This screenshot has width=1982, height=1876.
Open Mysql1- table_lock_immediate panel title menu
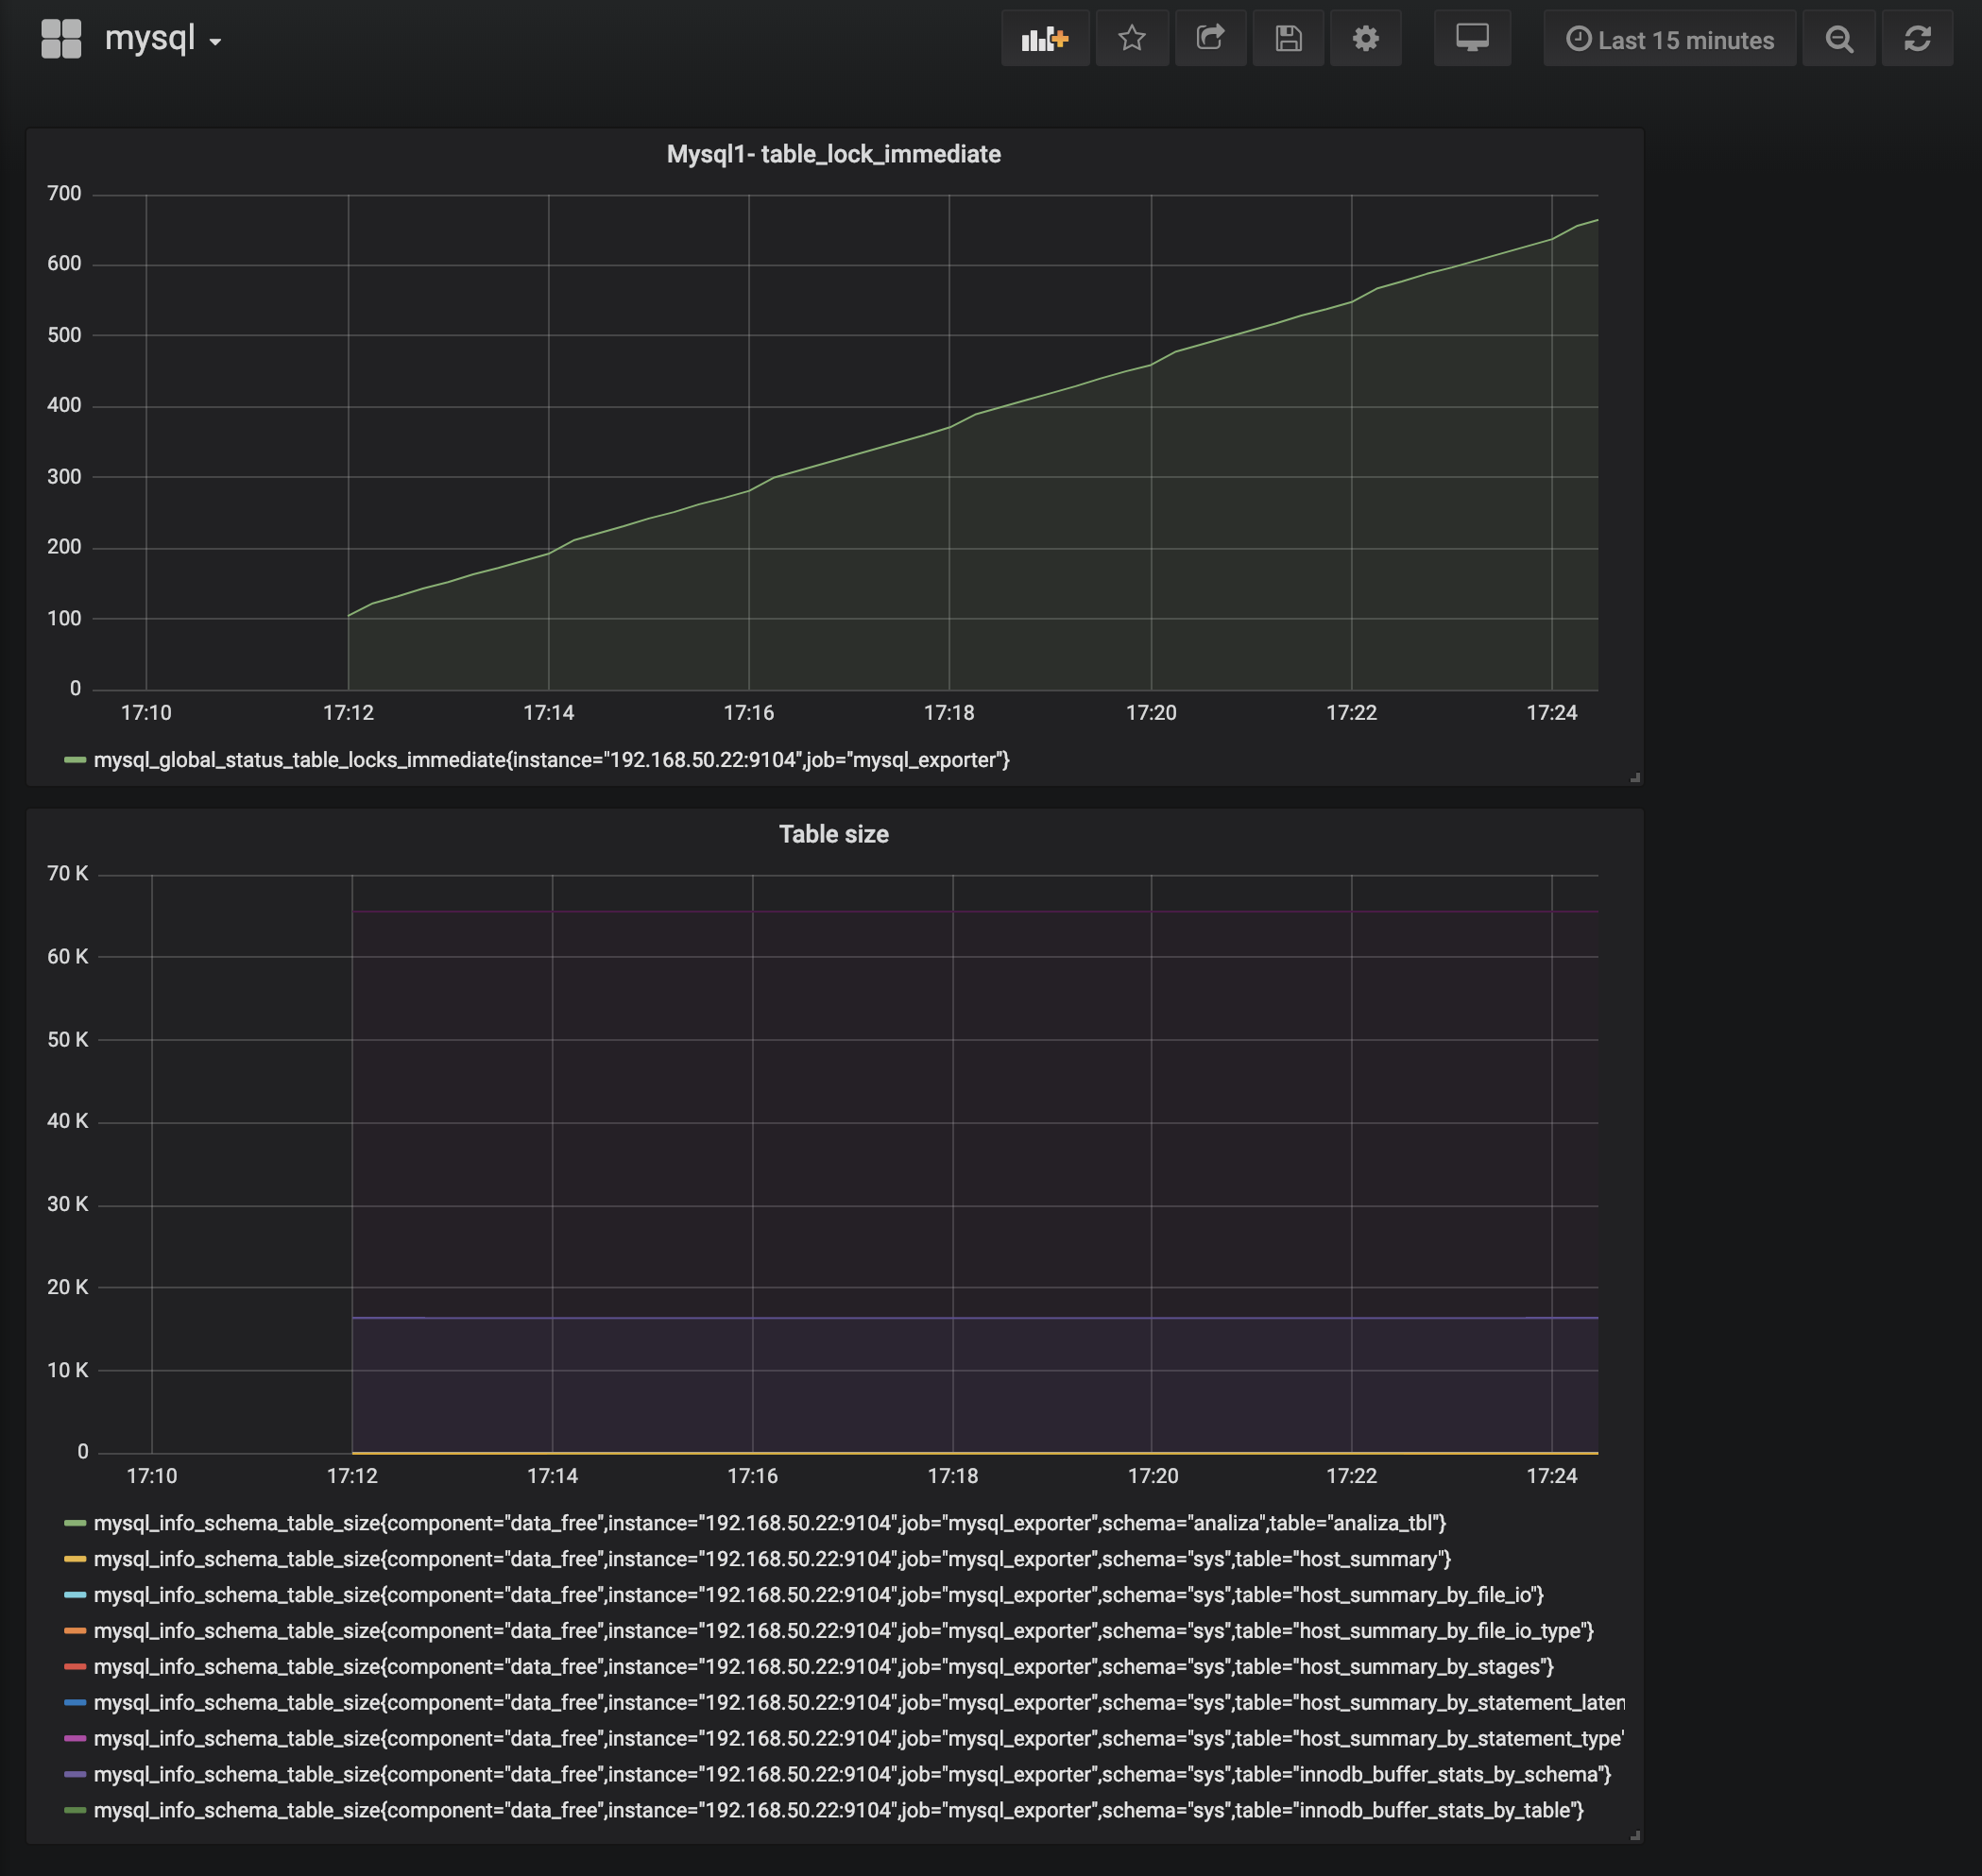pyautogui.click(x=834, y=154)
